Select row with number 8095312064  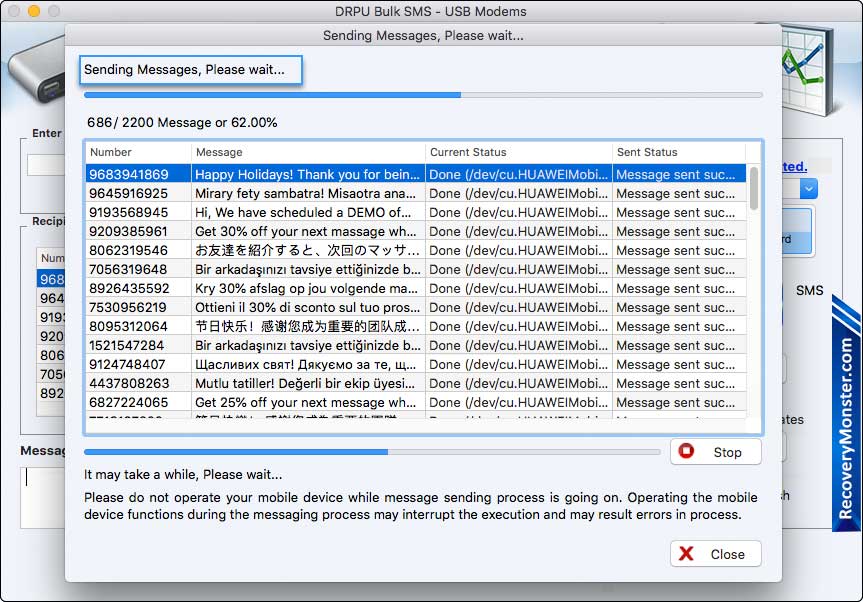tap(416, 326)
